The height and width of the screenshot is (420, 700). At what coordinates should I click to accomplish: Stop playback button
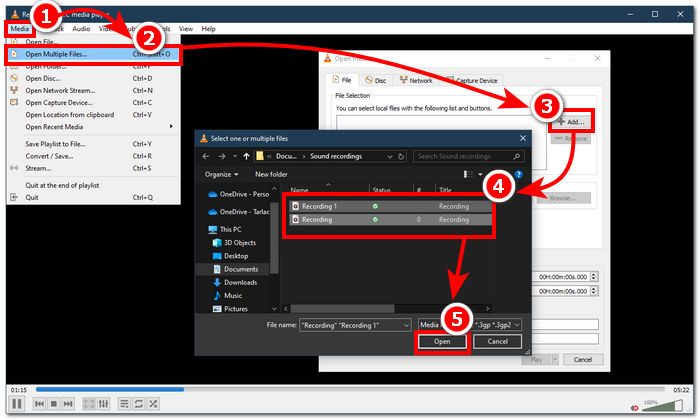coord(54,404)
